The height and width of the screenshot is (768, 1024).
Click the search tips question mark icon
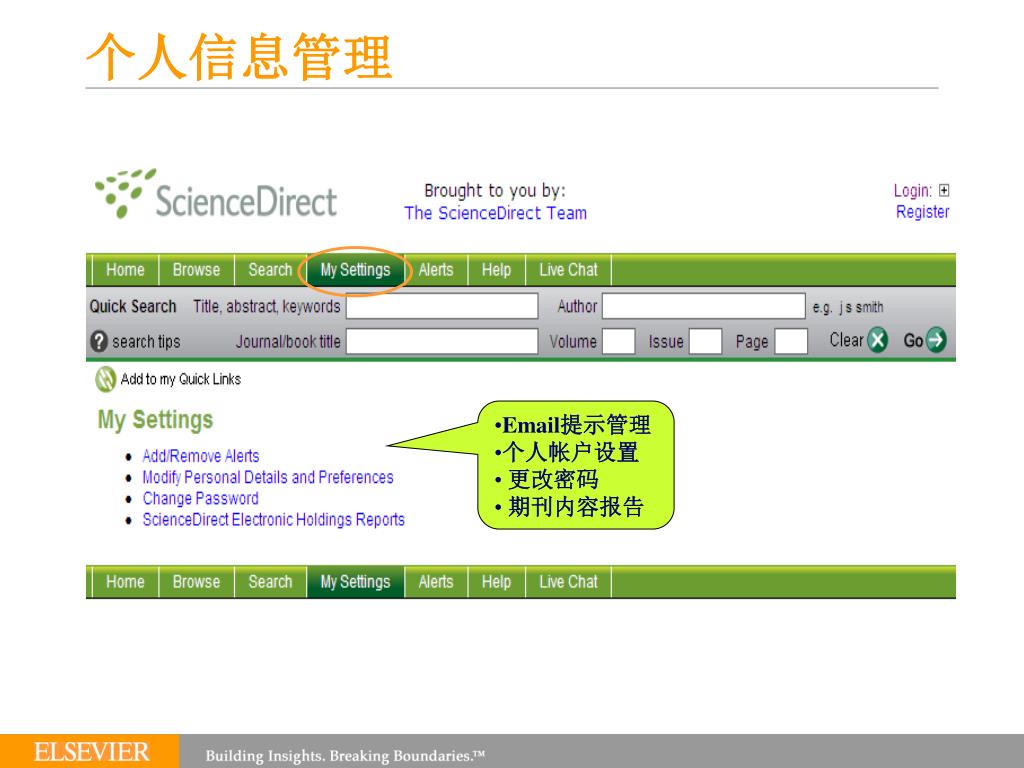[x=99, y=341]
